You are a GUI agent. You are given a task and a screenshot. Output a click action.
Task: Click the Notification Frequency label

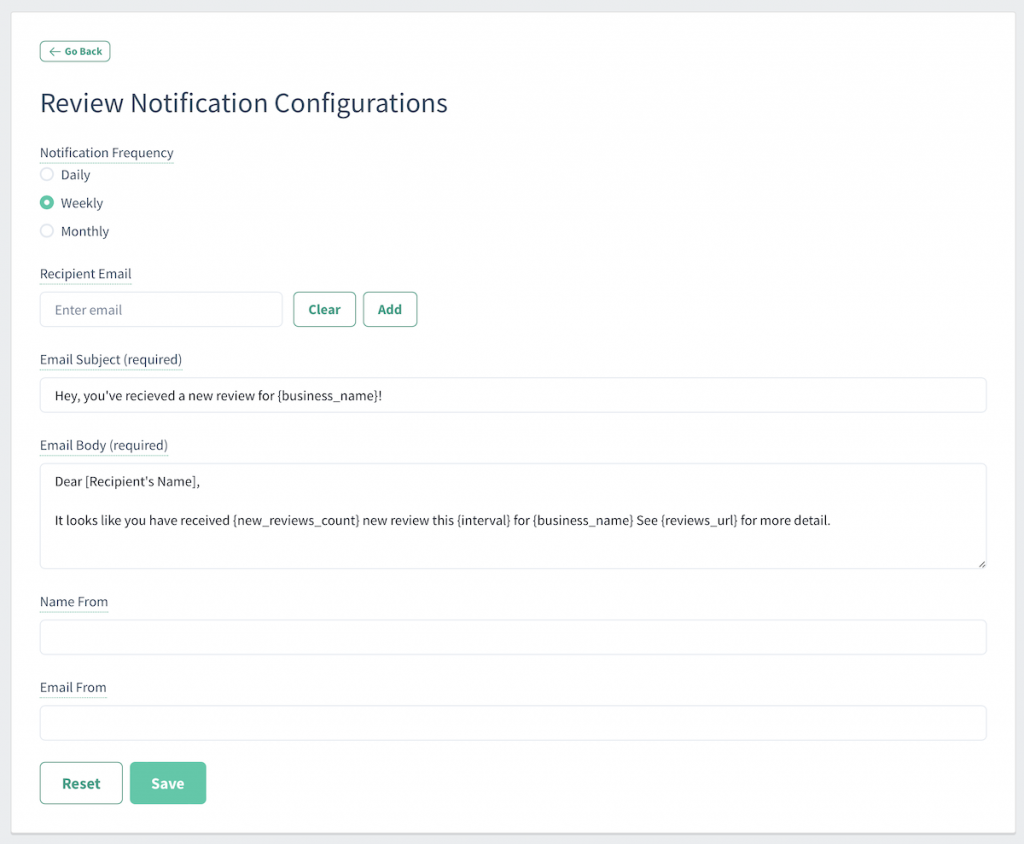tap(106, 153)
